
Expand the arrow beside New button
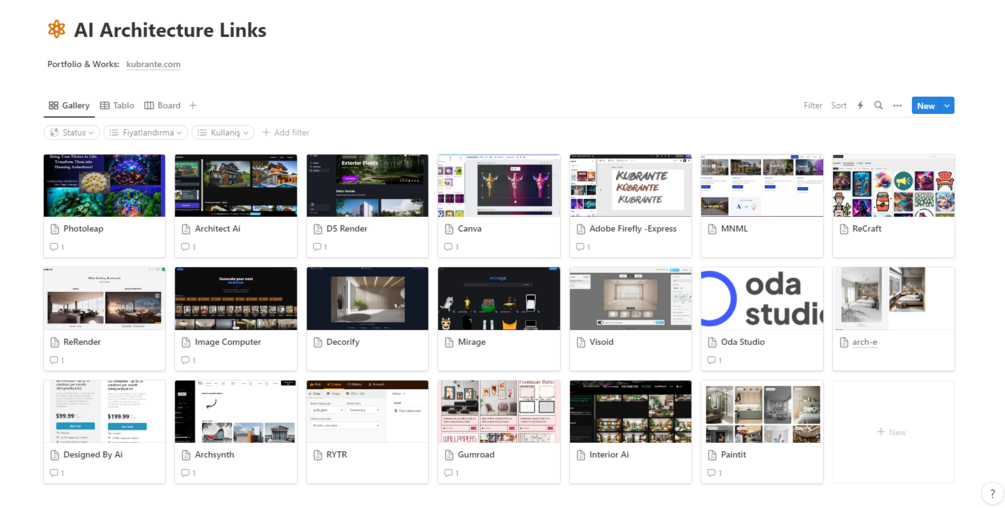(x=947, y=106)
